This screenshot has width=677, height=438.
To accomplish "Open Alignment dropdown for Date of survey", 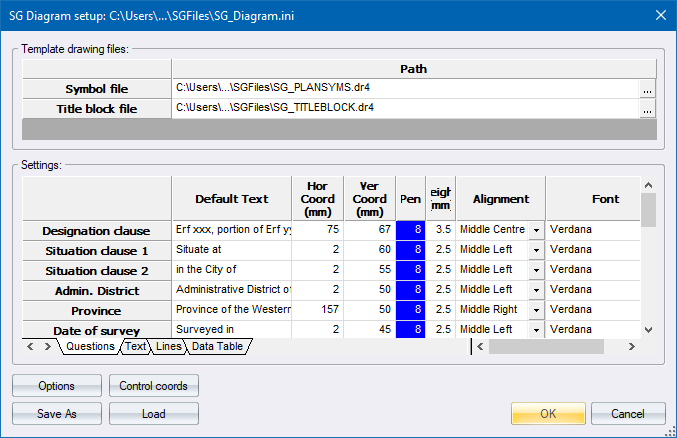I will click(x=536, y=329).
